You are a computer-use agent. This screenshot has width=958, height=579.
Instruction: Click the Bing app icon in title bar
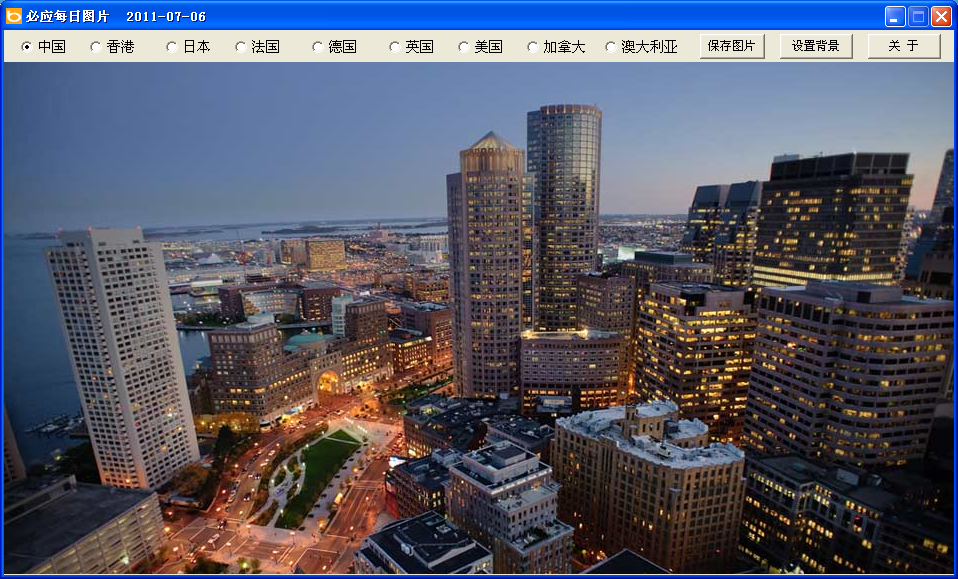[14, 16]
